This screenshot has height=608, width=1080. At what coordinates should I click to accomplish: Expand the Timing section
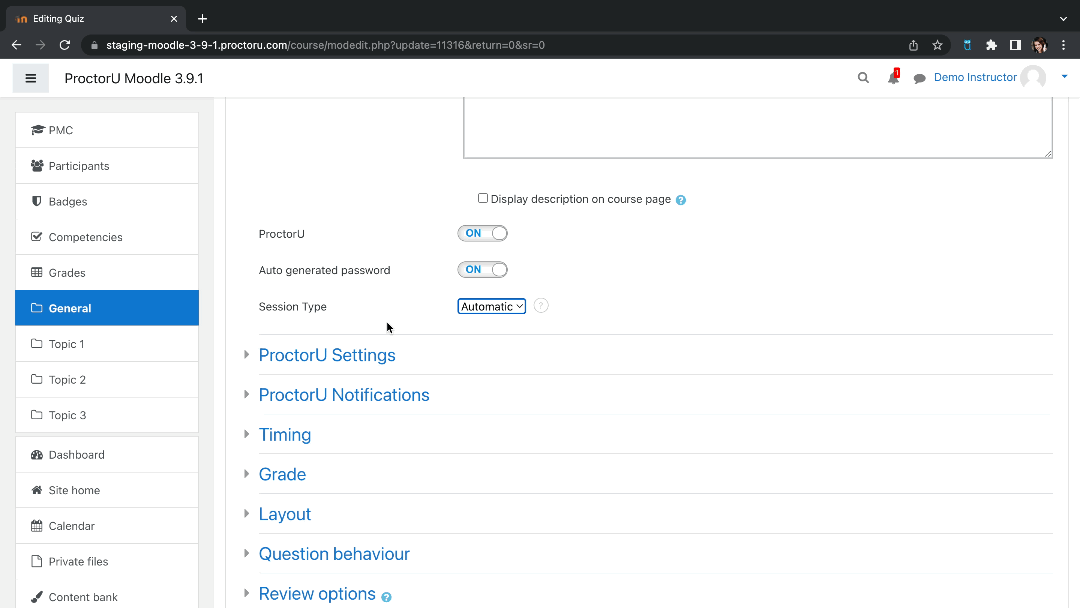click(x=284, y=434)
